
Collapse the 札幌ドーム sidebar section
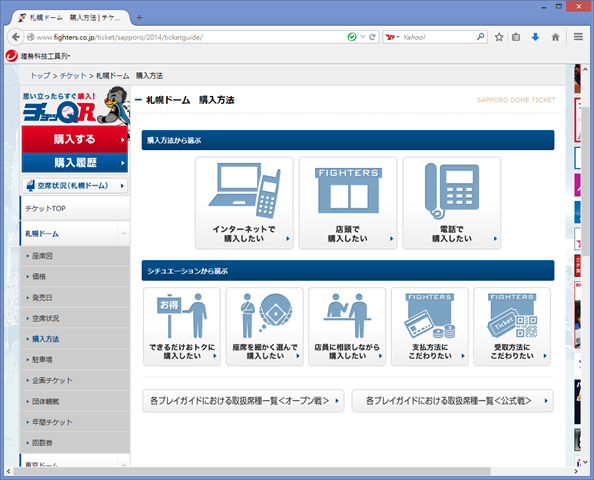[x=123, y=233]
